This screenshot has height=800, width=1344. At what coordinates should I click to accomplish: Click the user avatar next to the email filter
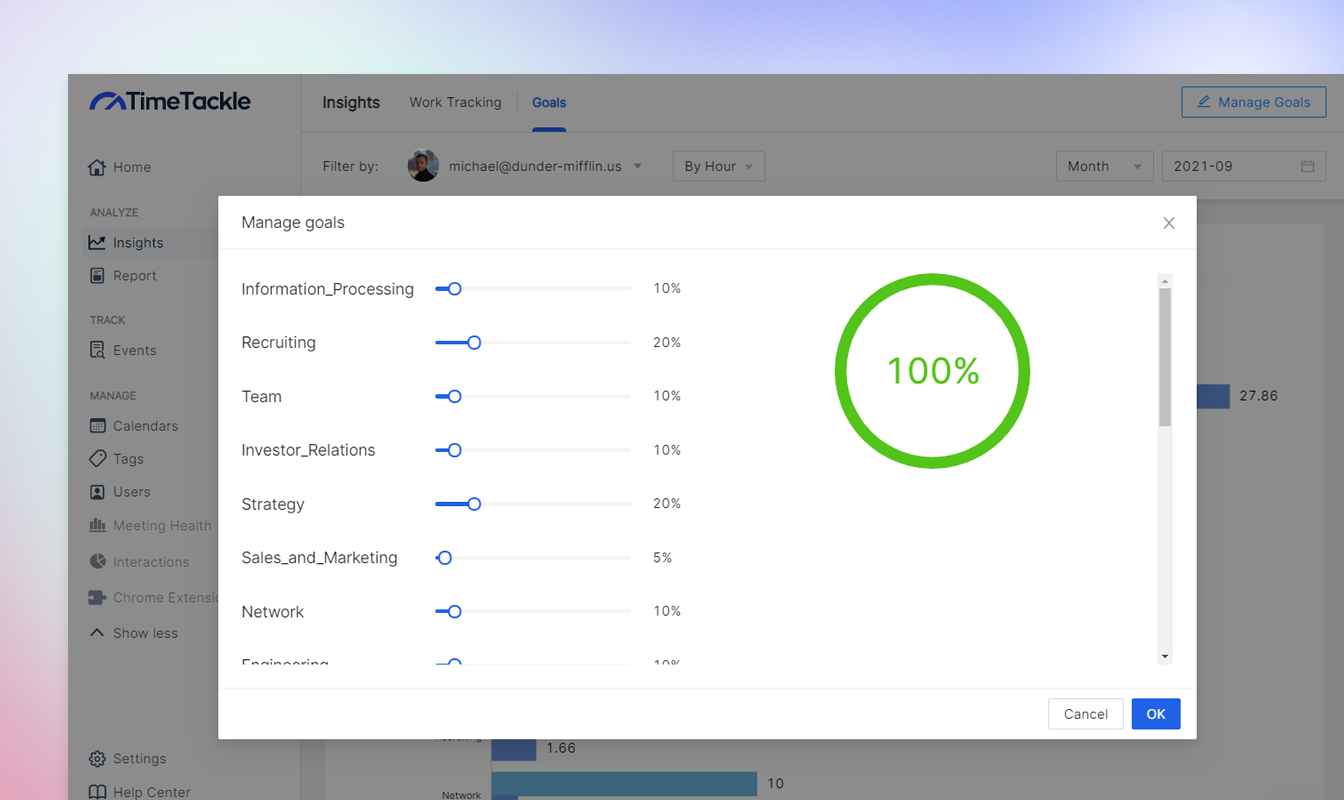(x=423, y=166)
